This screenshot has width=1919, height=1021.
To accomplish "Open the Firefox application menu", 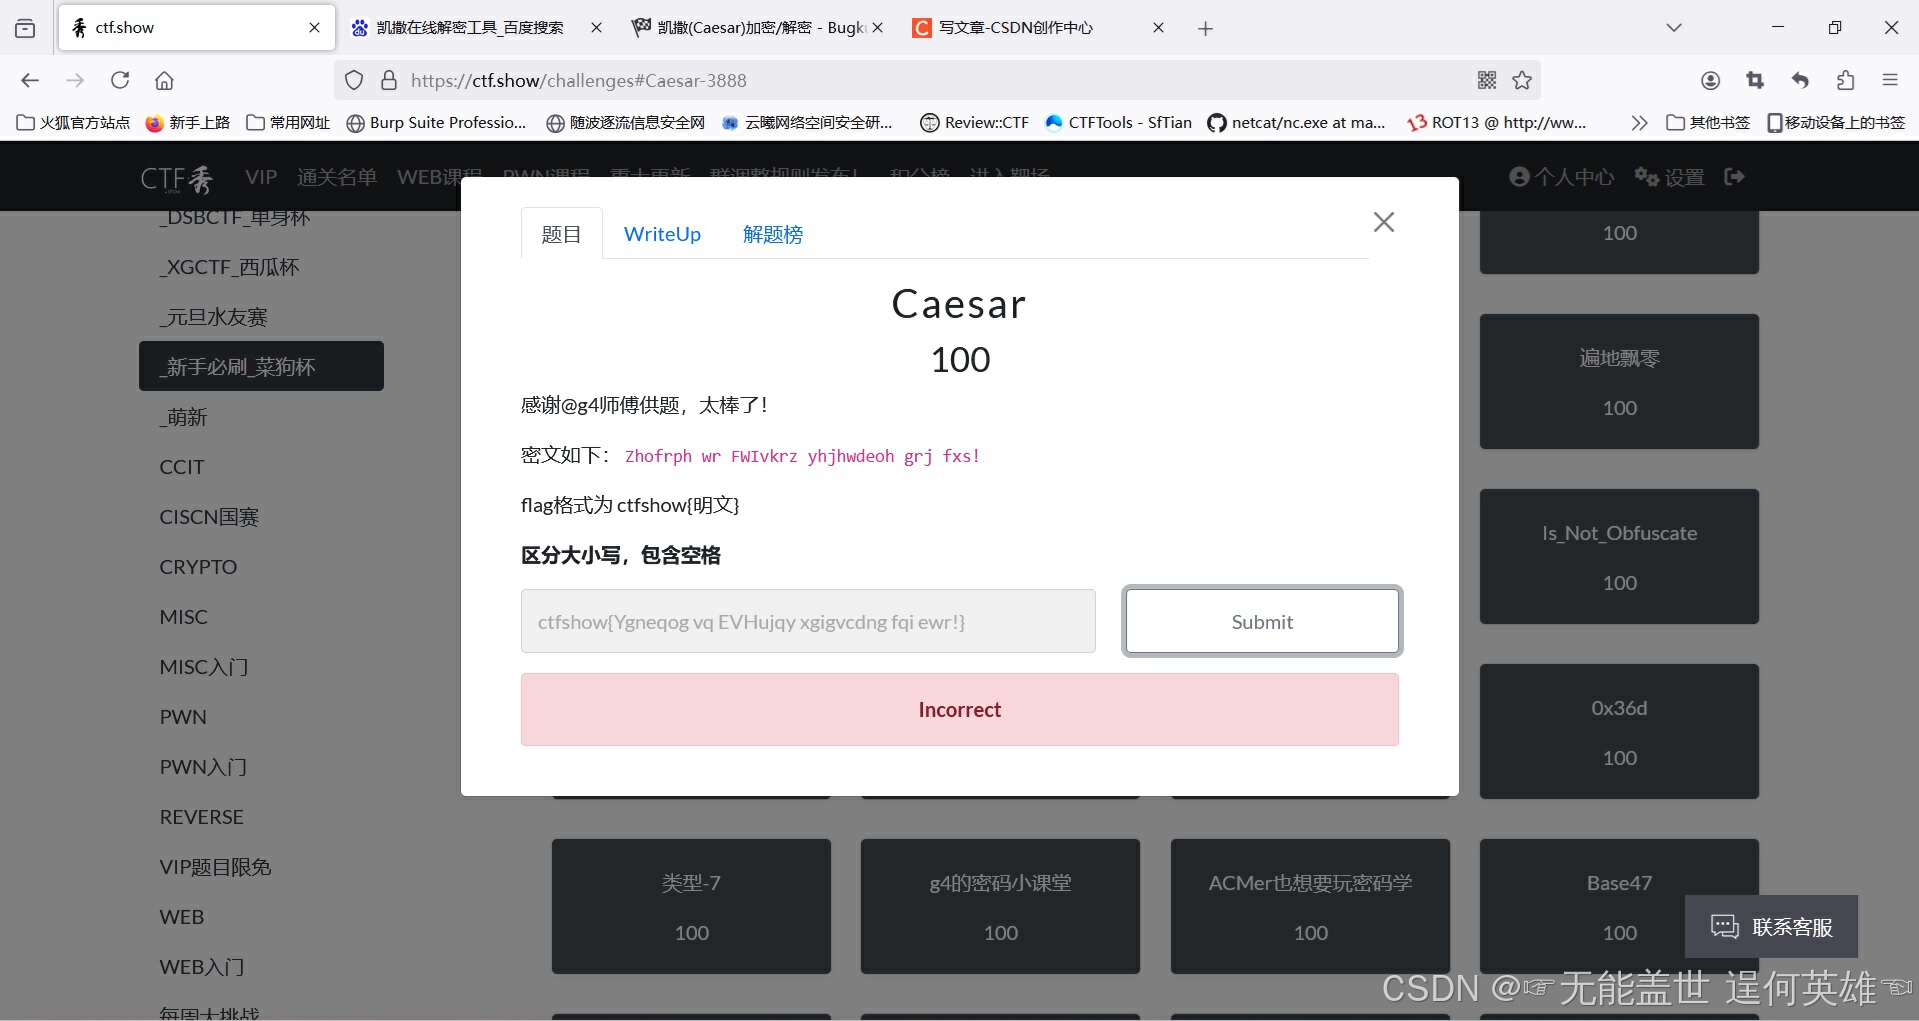I will point(1890,80).
